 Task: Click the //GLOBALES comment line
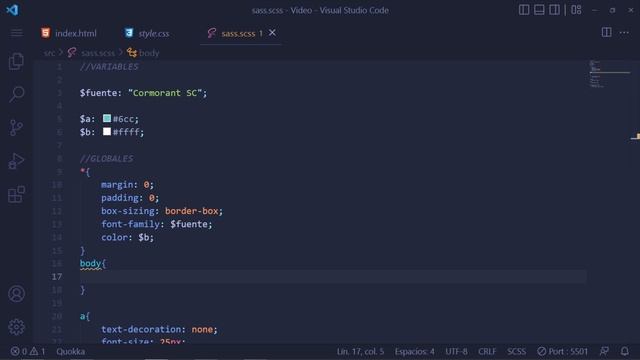(107, 158)
